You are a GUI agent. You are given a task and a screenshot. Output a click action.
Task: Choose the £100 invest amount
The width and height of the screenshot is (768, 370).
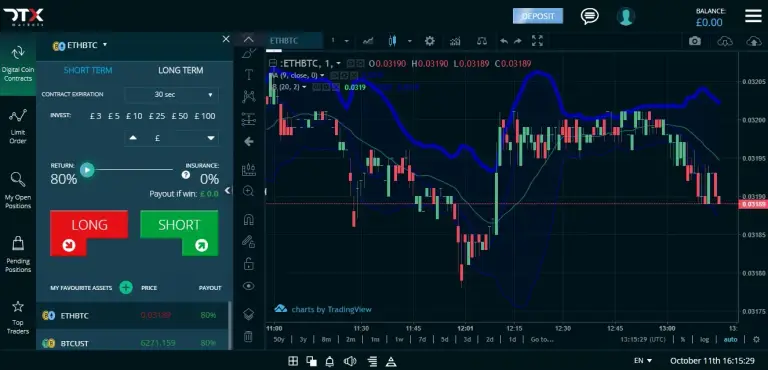click(x=205, y=117)
